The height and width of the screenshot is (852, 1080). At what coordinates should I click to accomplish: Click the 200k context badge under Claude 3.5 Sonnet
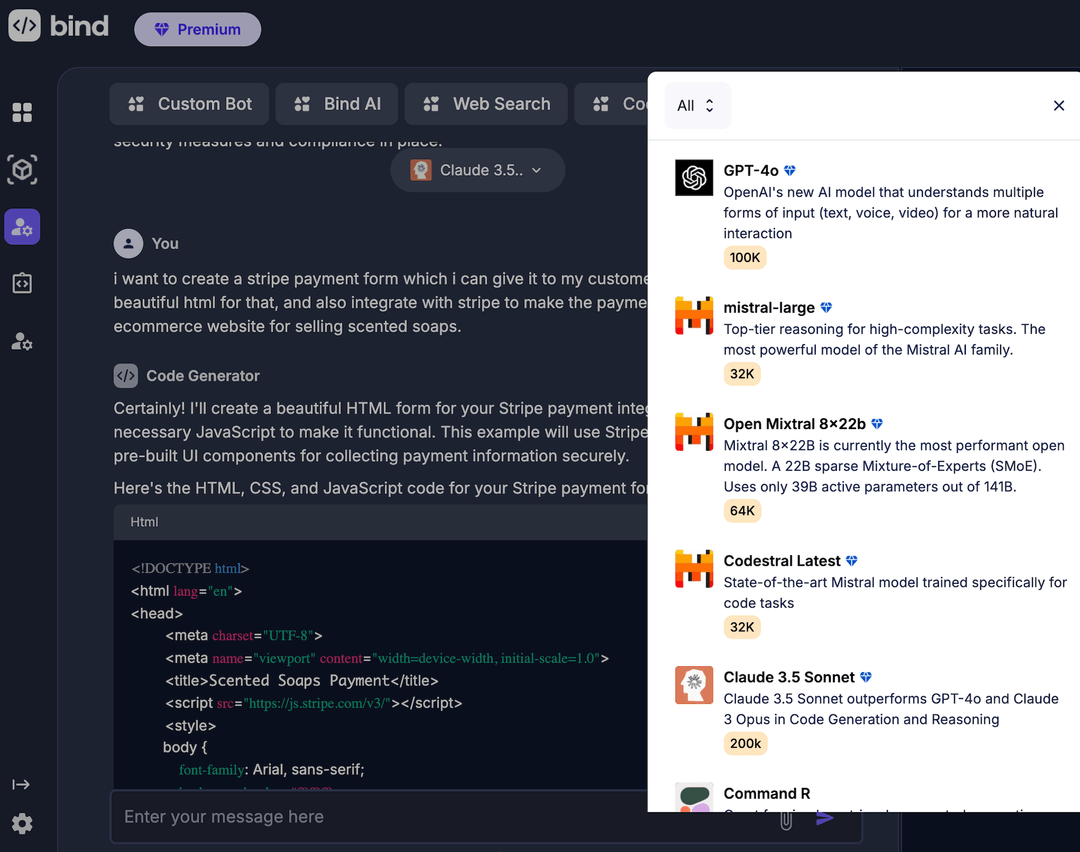click(745, 743)
